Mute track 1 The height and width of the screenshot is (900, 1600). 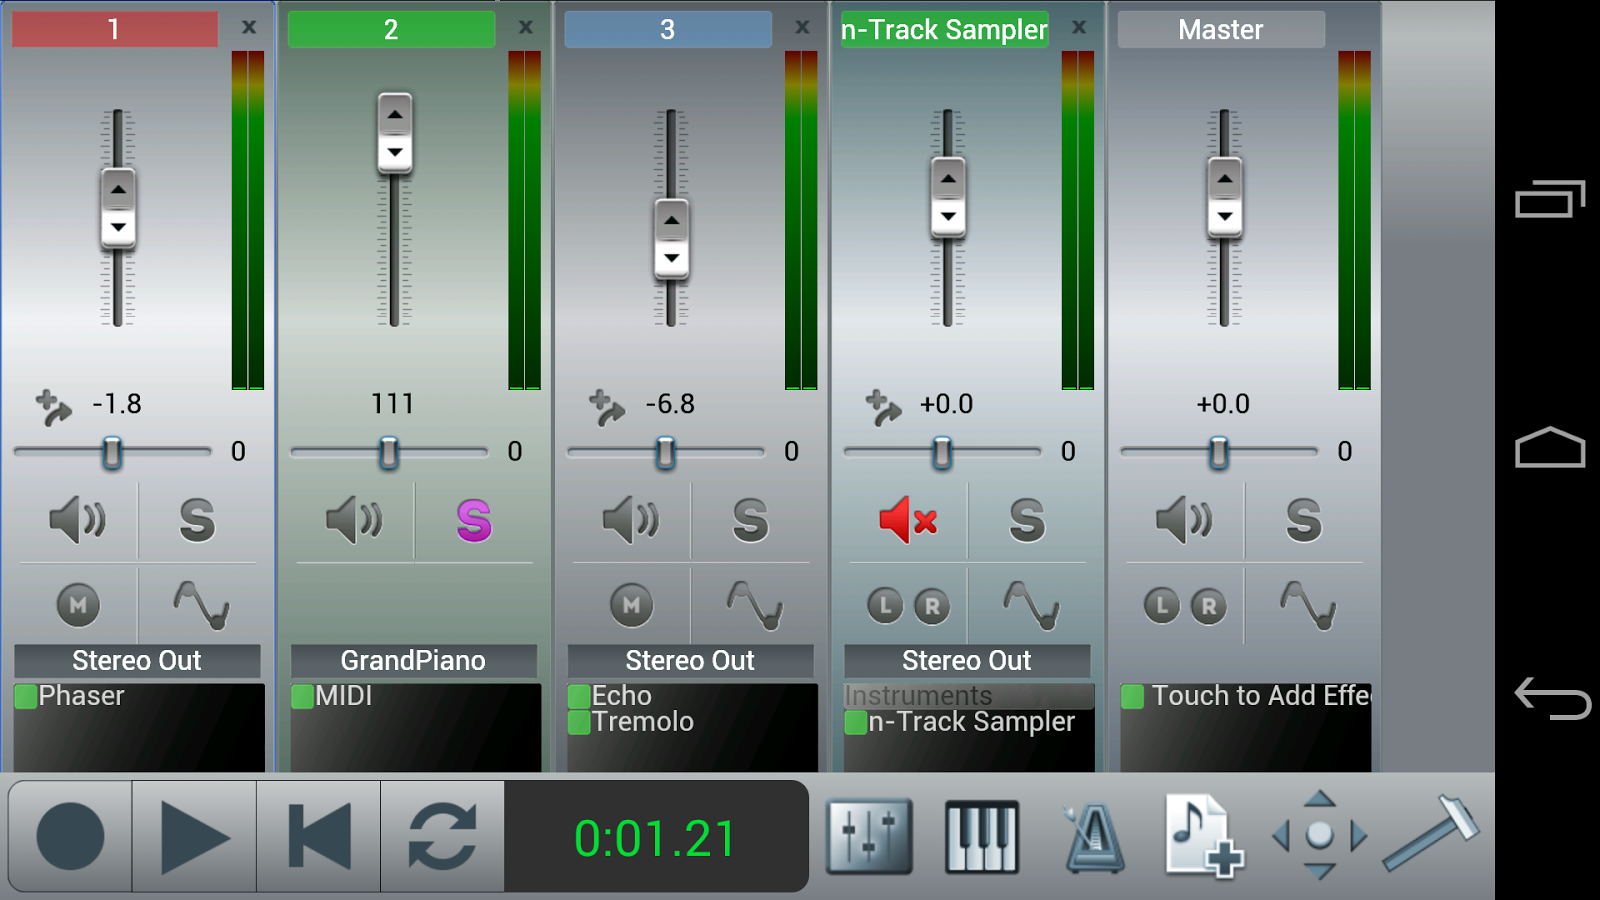[x=78, y=520]
